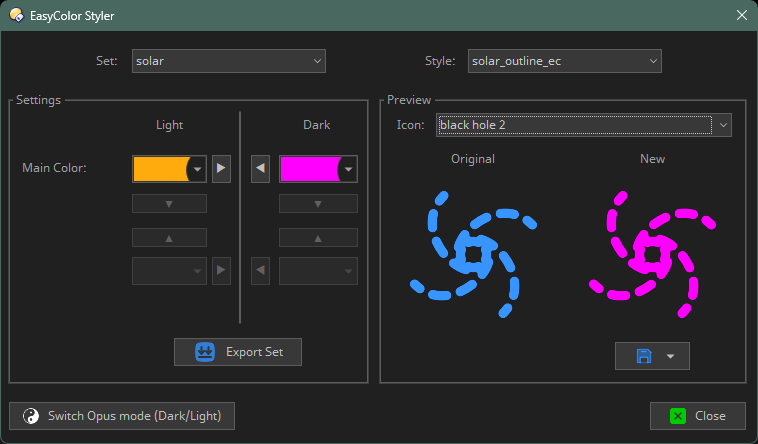Viewport: 758px width, 444px height.
Task: Open the Set dropdown showing solar
Action: coord(228,61)
